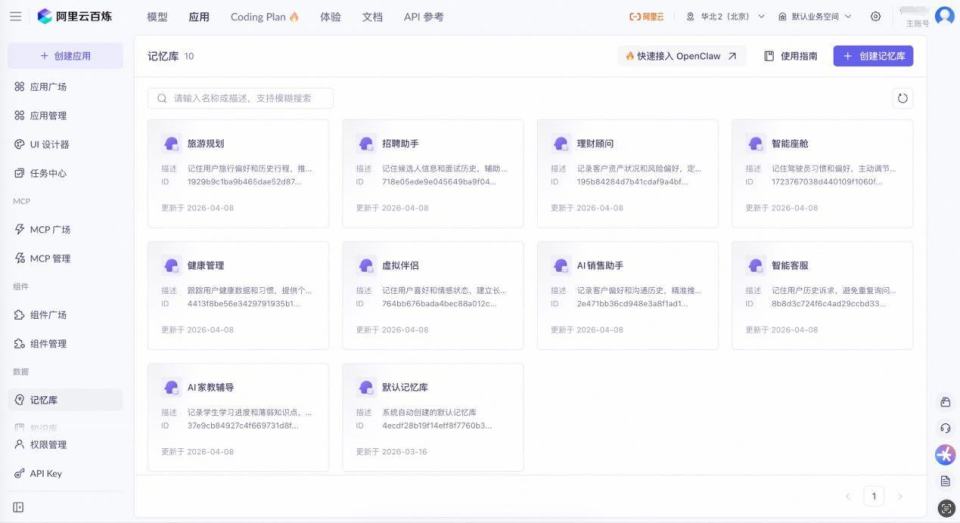960x523 pixels.
Task: Open the 智能客服 memory card
Action: coord(822,295)
